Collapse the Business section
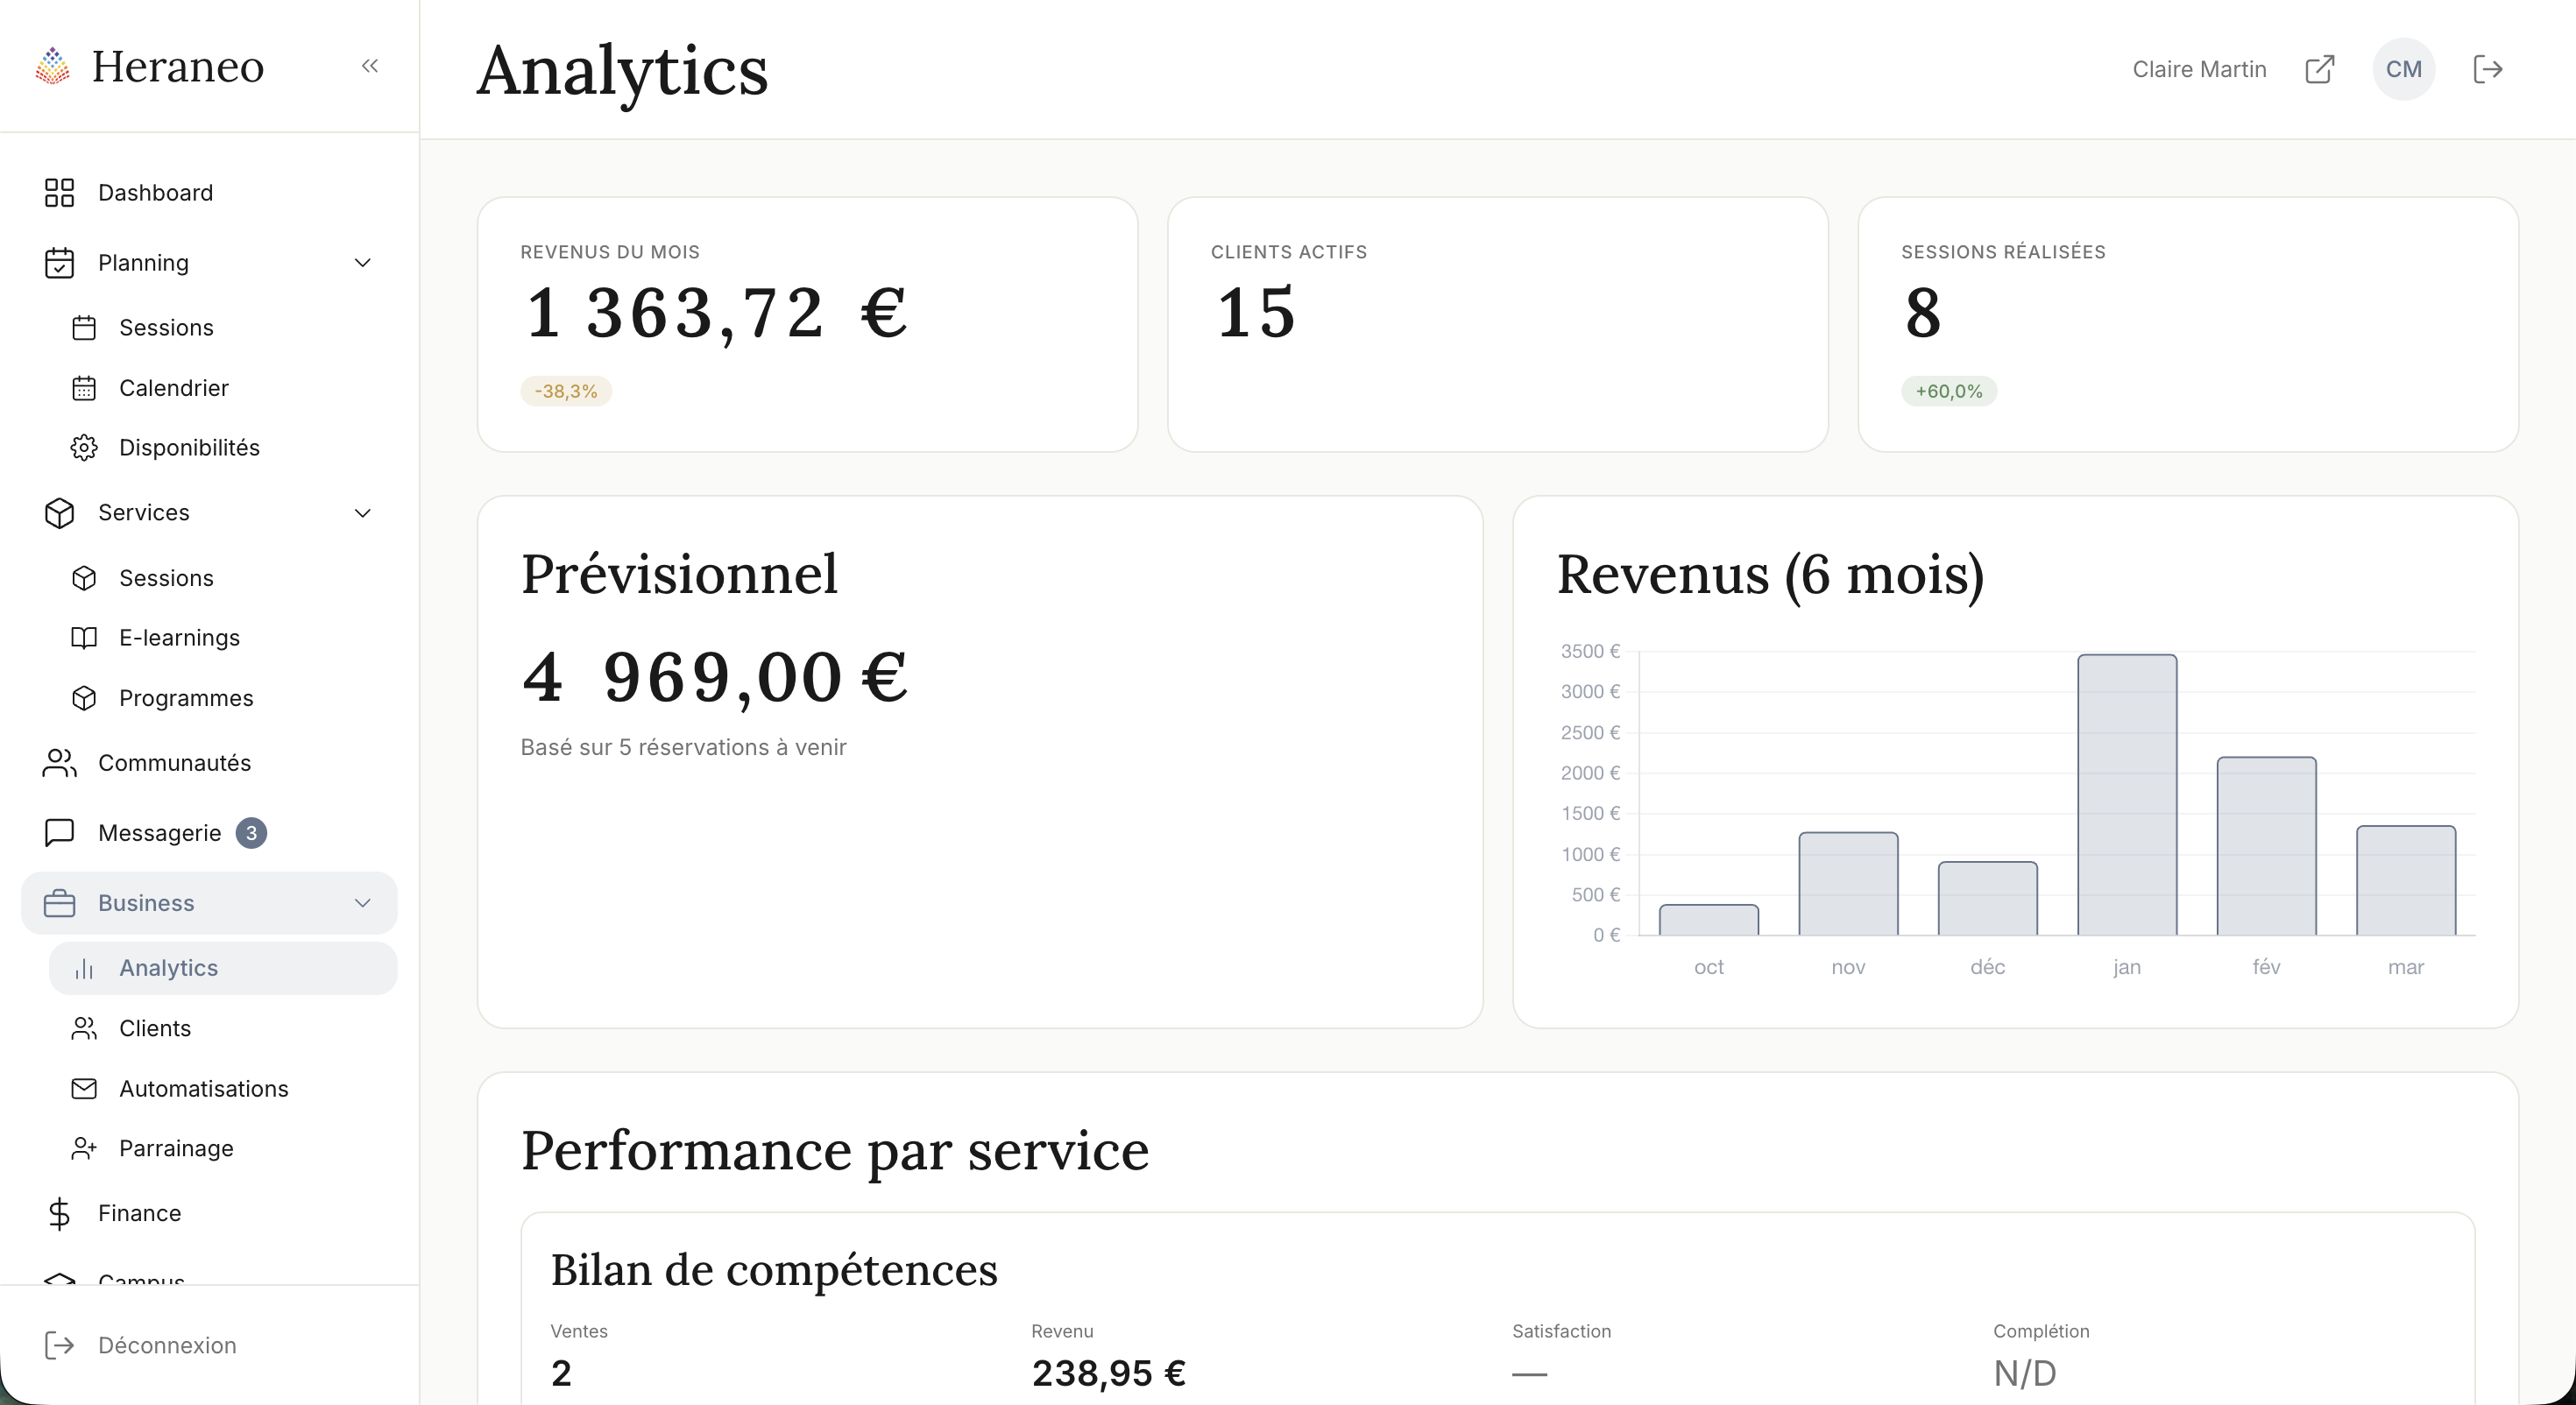The width and height of the screenshot is (2576, 1405). [x=363, y=902]
